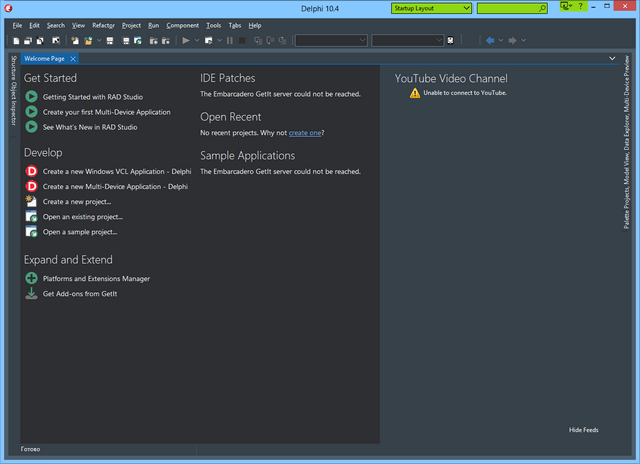Click the "create one" link under Open Recent
Image resolution: width=640 pixels, height=464 pixels.
pyautogui.click(x=306, y=132)
